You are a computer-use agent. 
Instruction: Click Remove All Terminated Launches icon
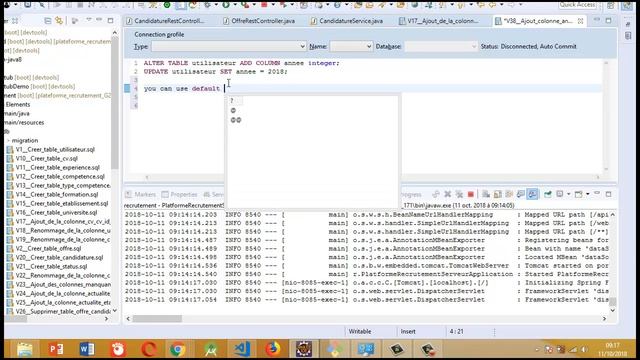click(x=459, y=194)
